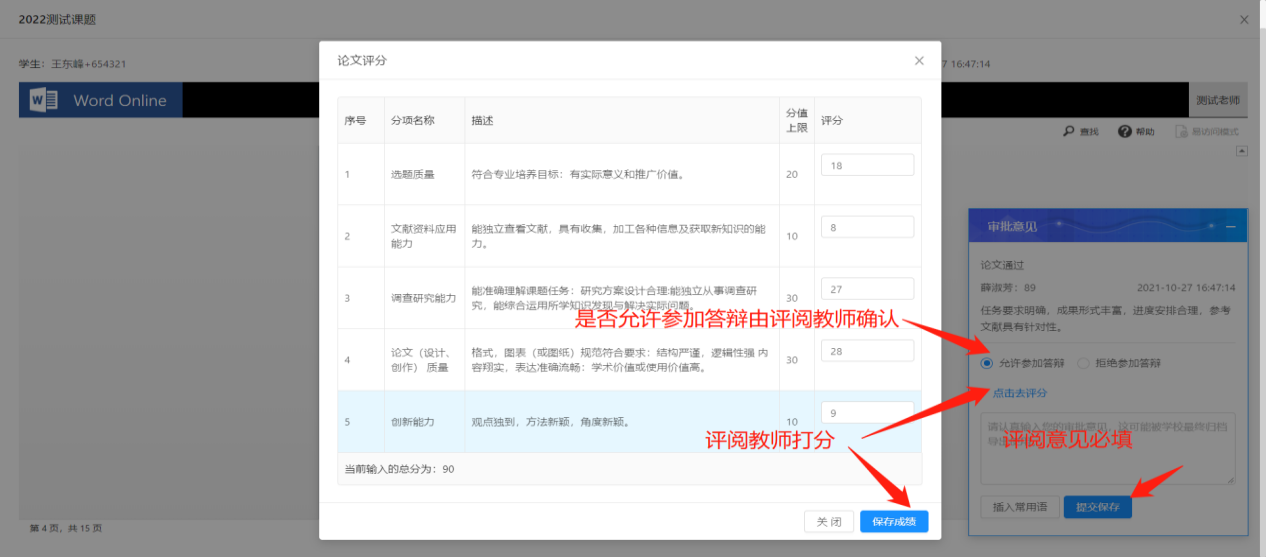The width and height of the screenshot is (1266, 557).
Task: Click the 关闭 button in dialog
Action: click(829, 521)
